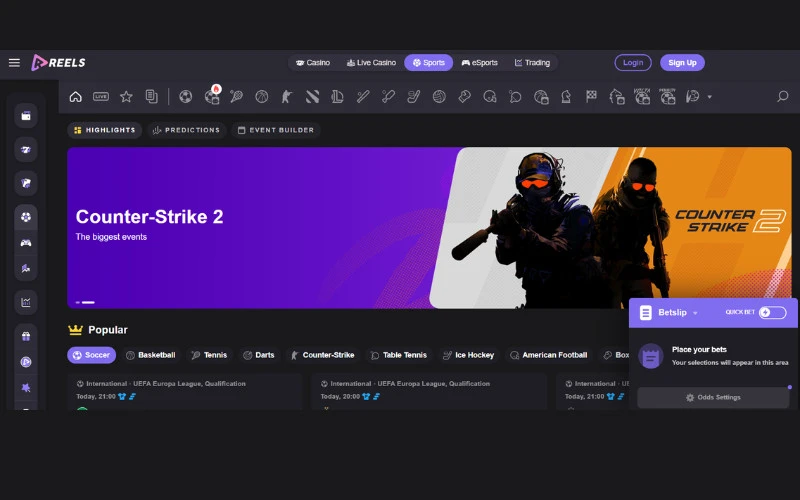Select the soccer ball sport icon
This screenshot has width=800, height=500.
click(x=186, y=96)
